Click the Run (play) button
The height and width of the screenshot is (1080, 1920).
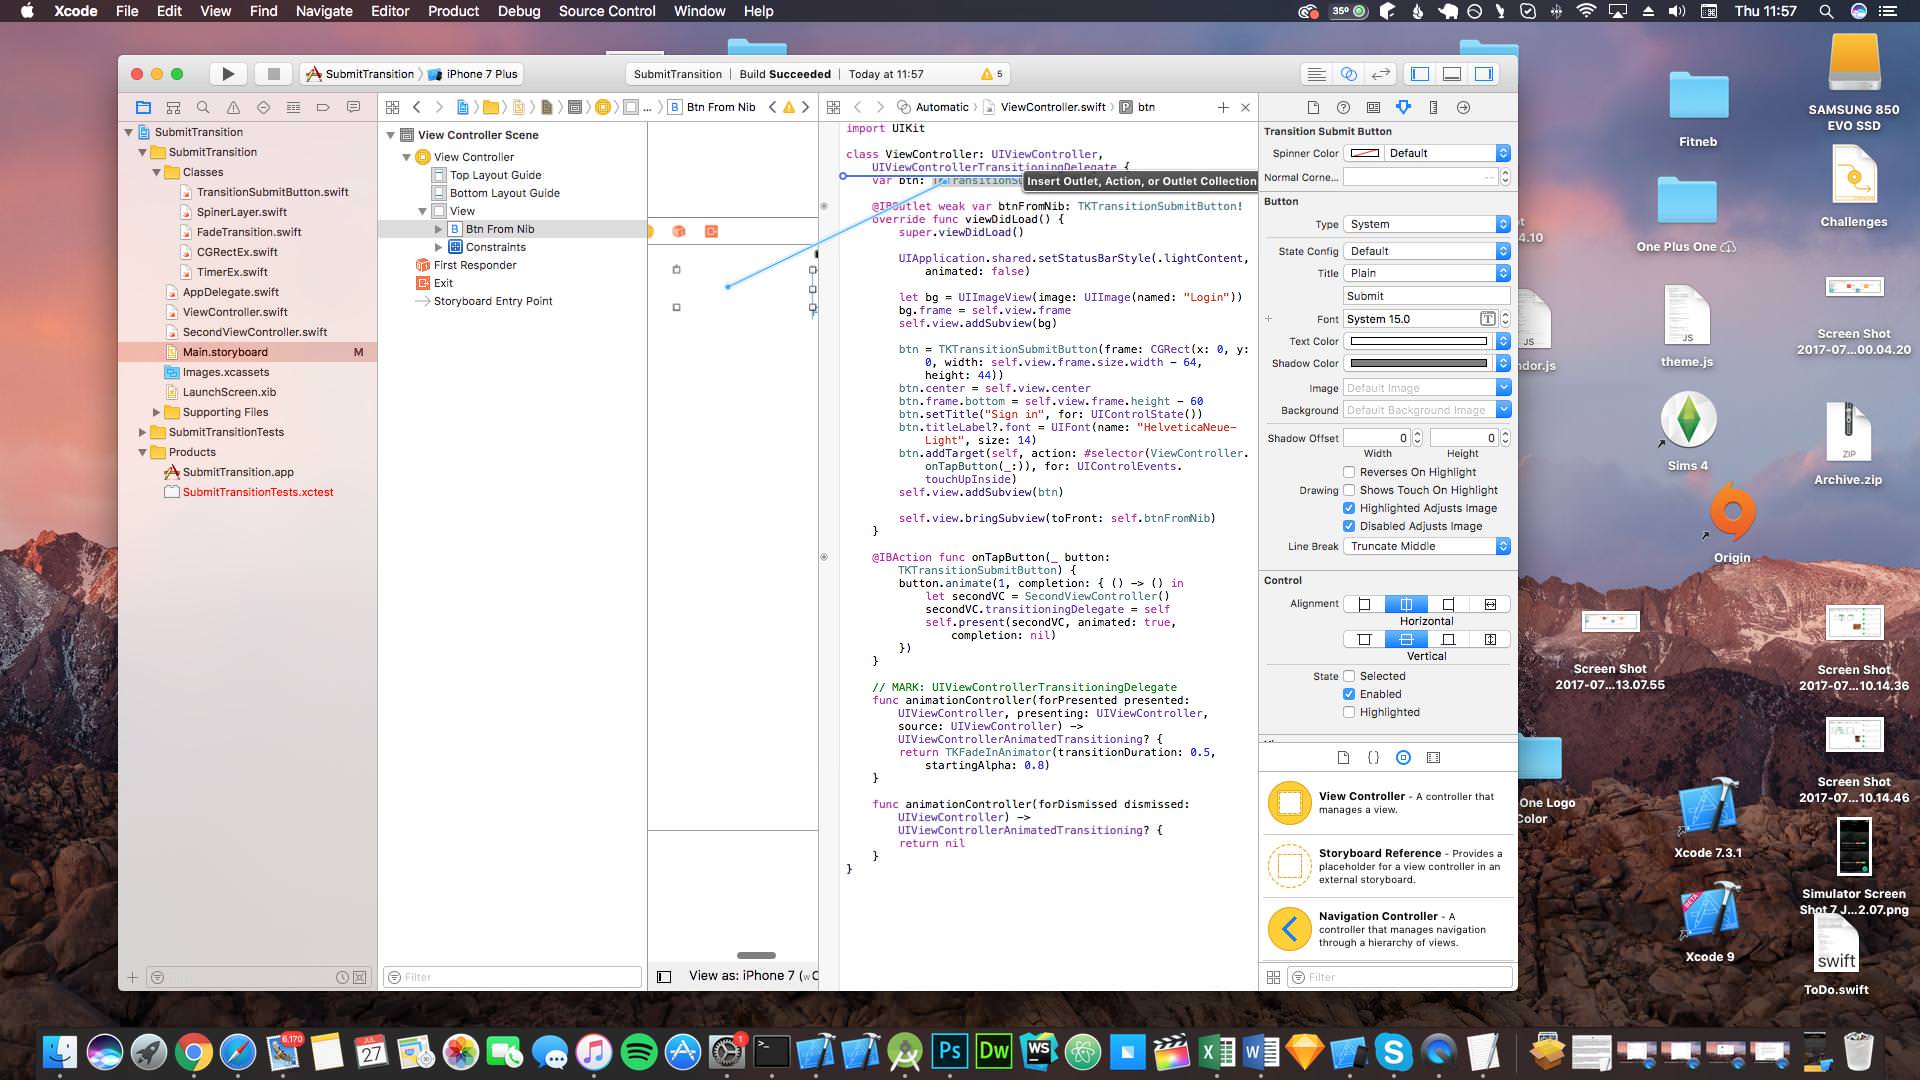[x=227, y=74]
